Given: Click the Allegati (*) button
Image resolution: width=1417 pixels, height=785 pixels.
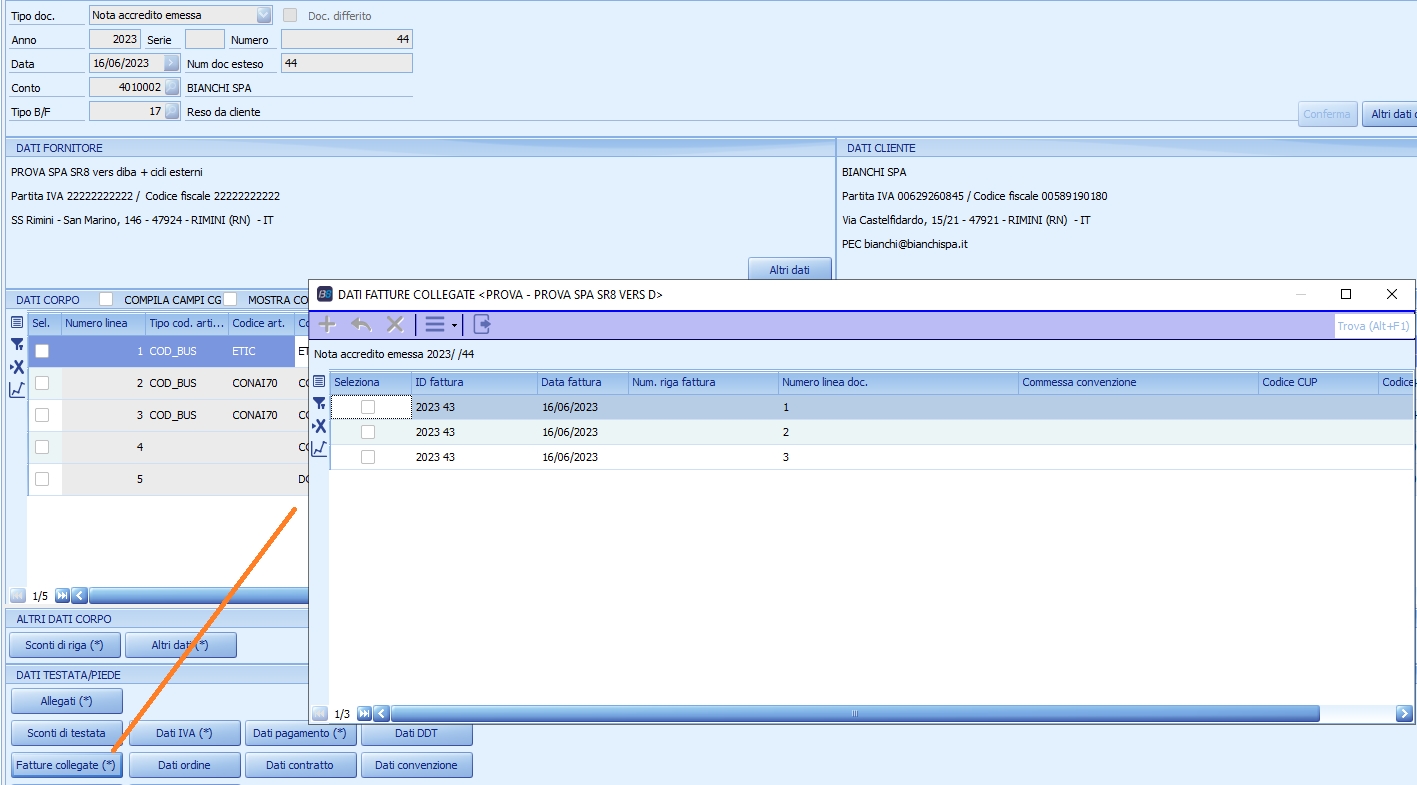Looking at the screenshot, I should click(66, 701).
